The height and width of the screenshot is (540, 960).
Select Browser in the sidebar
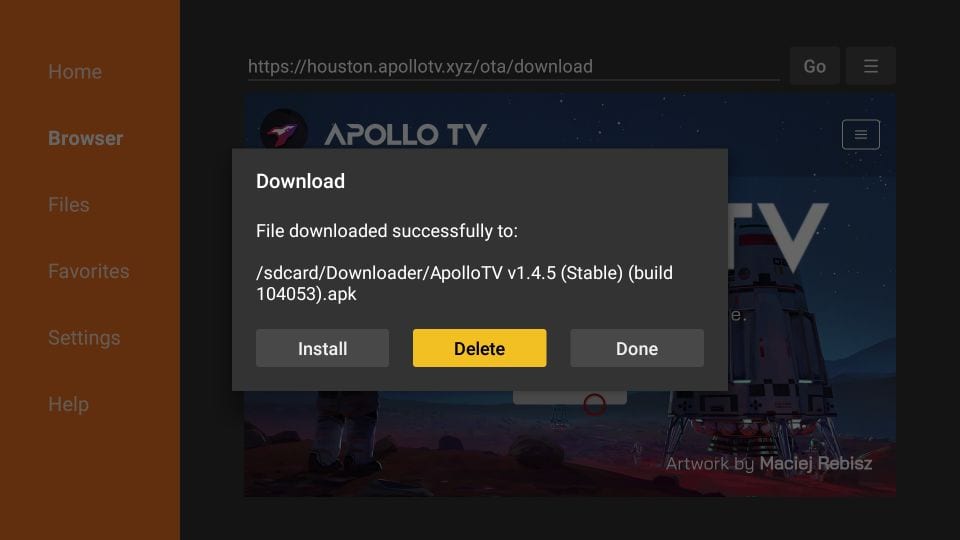tap(86, 138)
